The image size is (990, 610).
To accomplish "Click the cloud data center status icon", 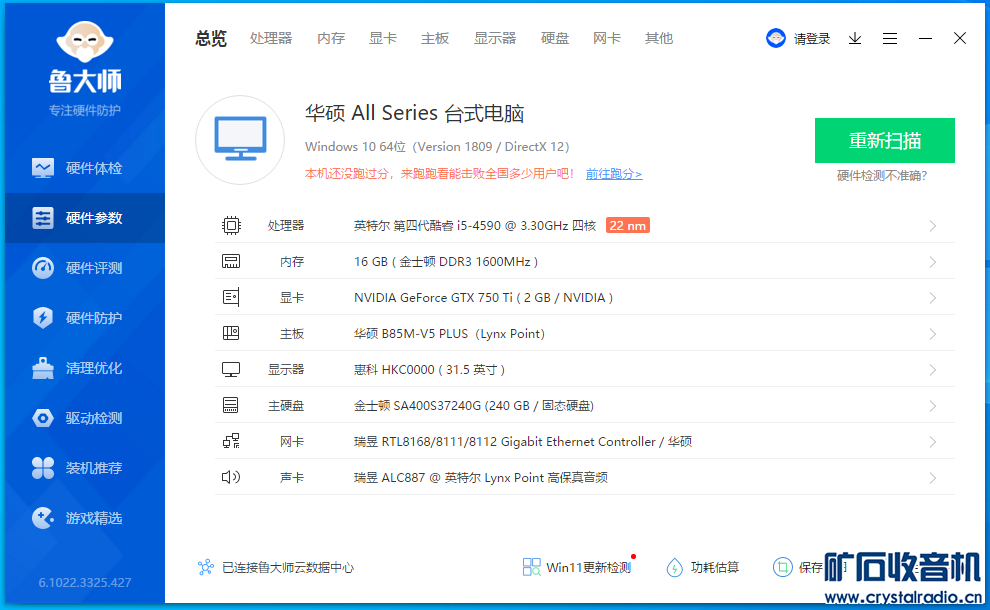I will (206, 567).
